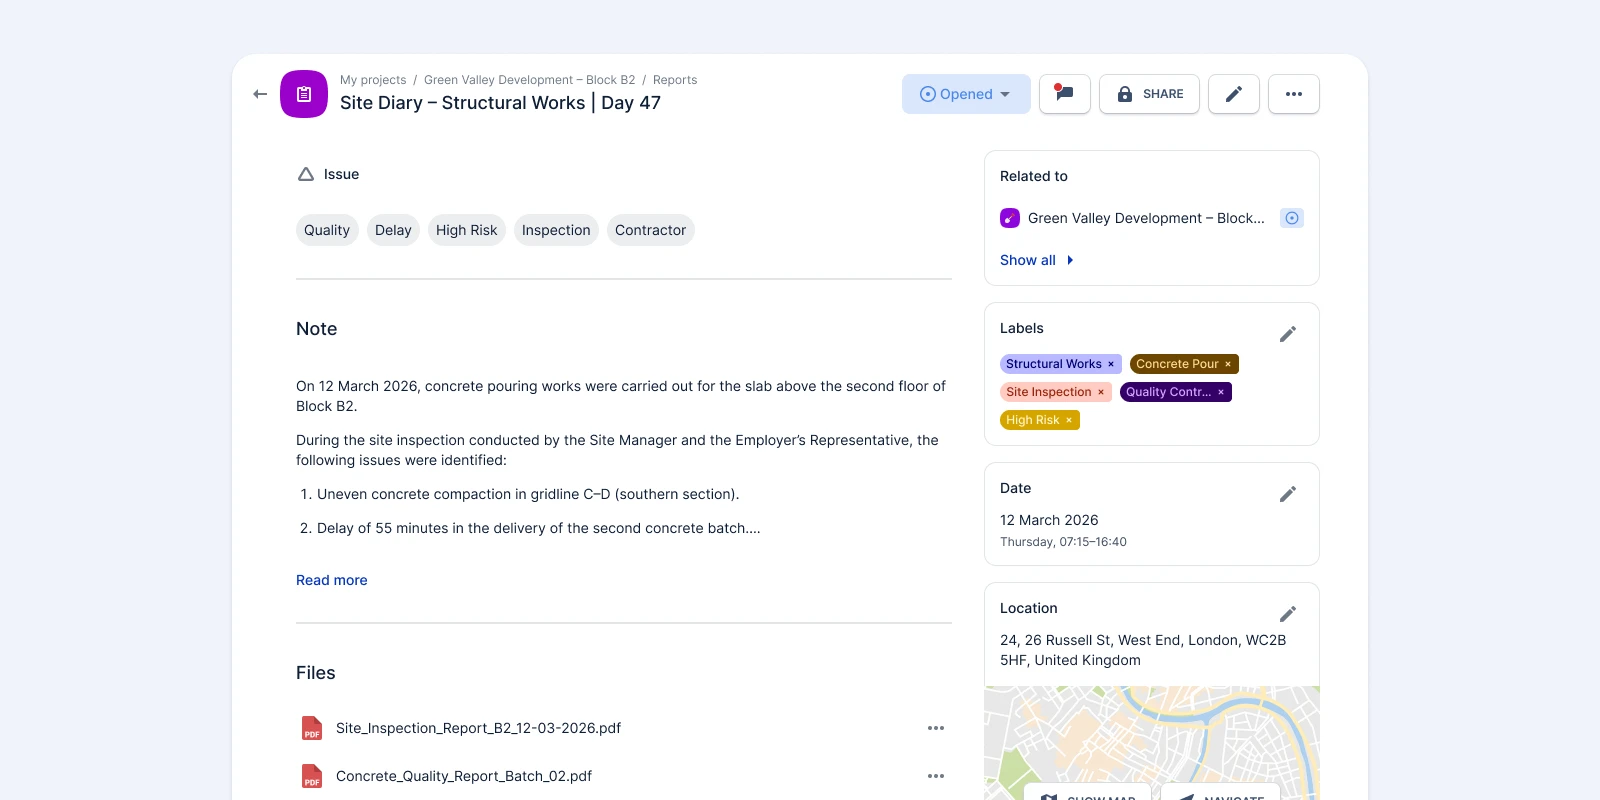Open the comments flag icon button

1065,94
